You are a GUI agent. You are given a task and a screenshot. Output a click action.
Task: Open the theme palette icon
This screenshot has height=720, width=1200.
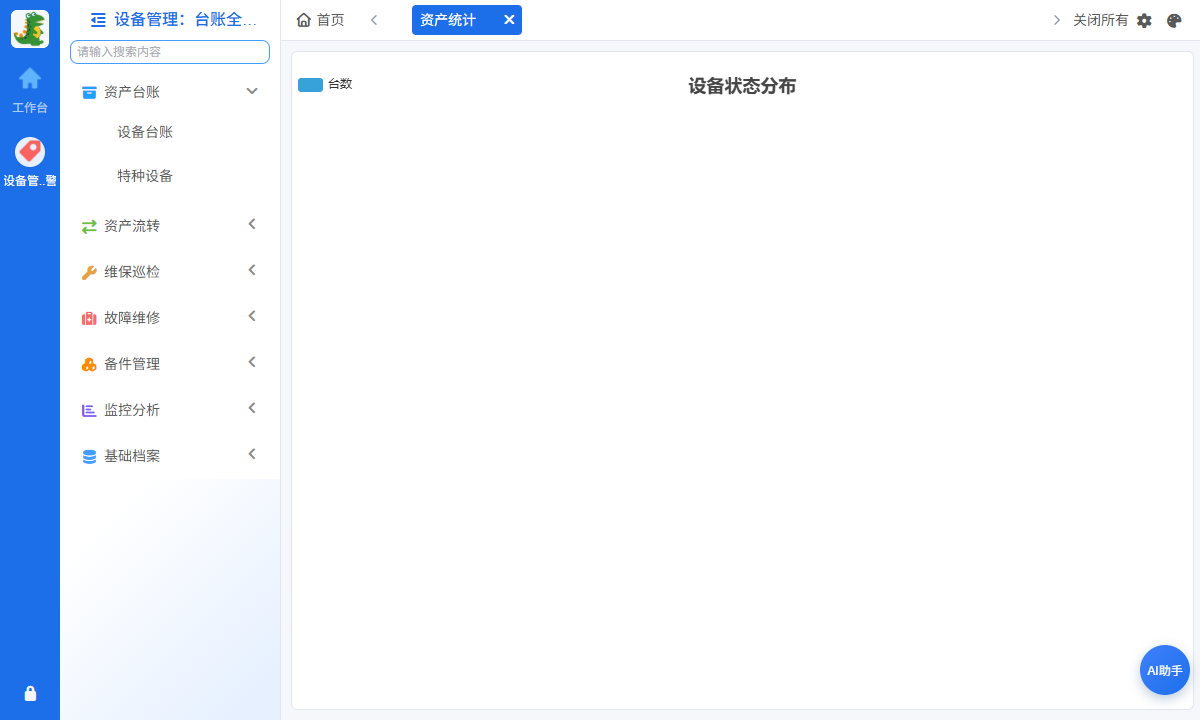coord(1174,20)
